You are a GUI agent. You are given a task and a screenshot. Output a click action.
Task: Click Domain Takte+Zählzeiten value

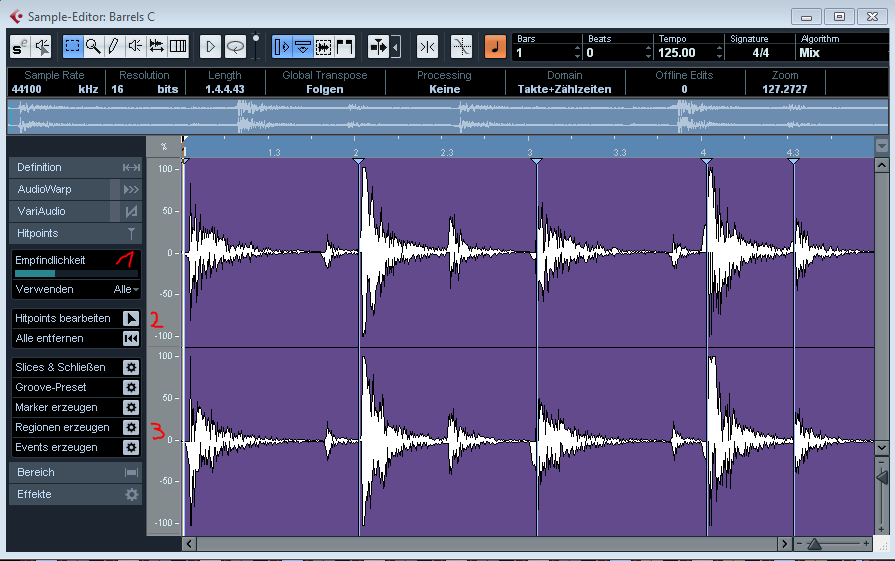564,89
